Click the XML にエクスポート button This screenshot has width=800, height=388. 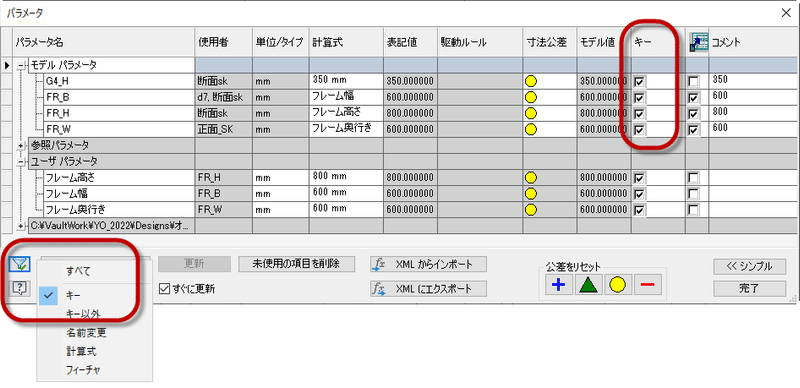point(428,289)
